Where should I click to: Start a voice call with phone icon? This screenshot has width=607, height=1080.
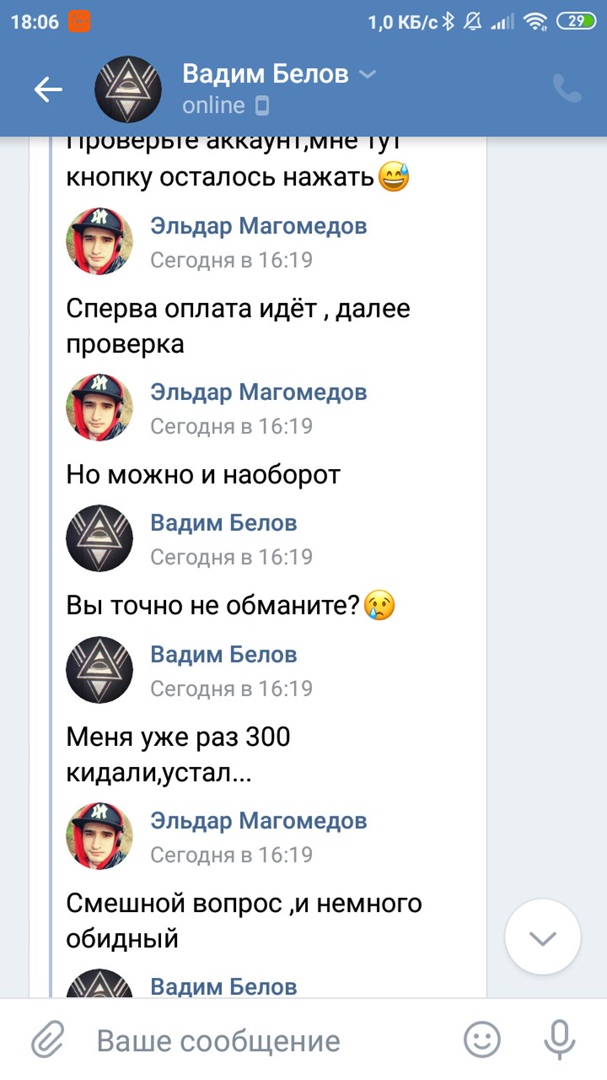pos(567,90)
